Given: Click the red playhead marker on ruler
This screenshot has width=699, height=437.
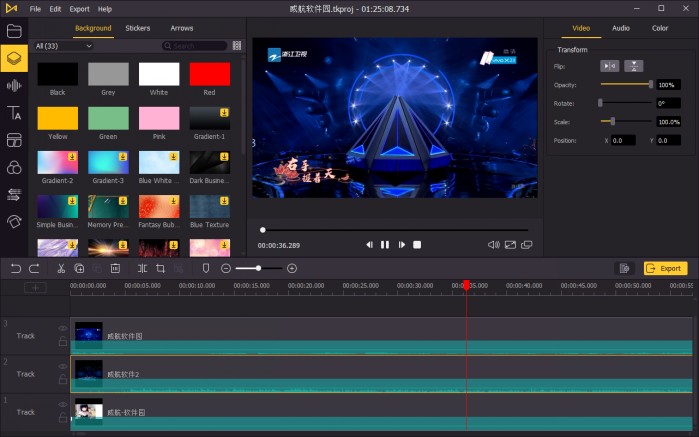Looking at the screenshot, I should point(466,285).
